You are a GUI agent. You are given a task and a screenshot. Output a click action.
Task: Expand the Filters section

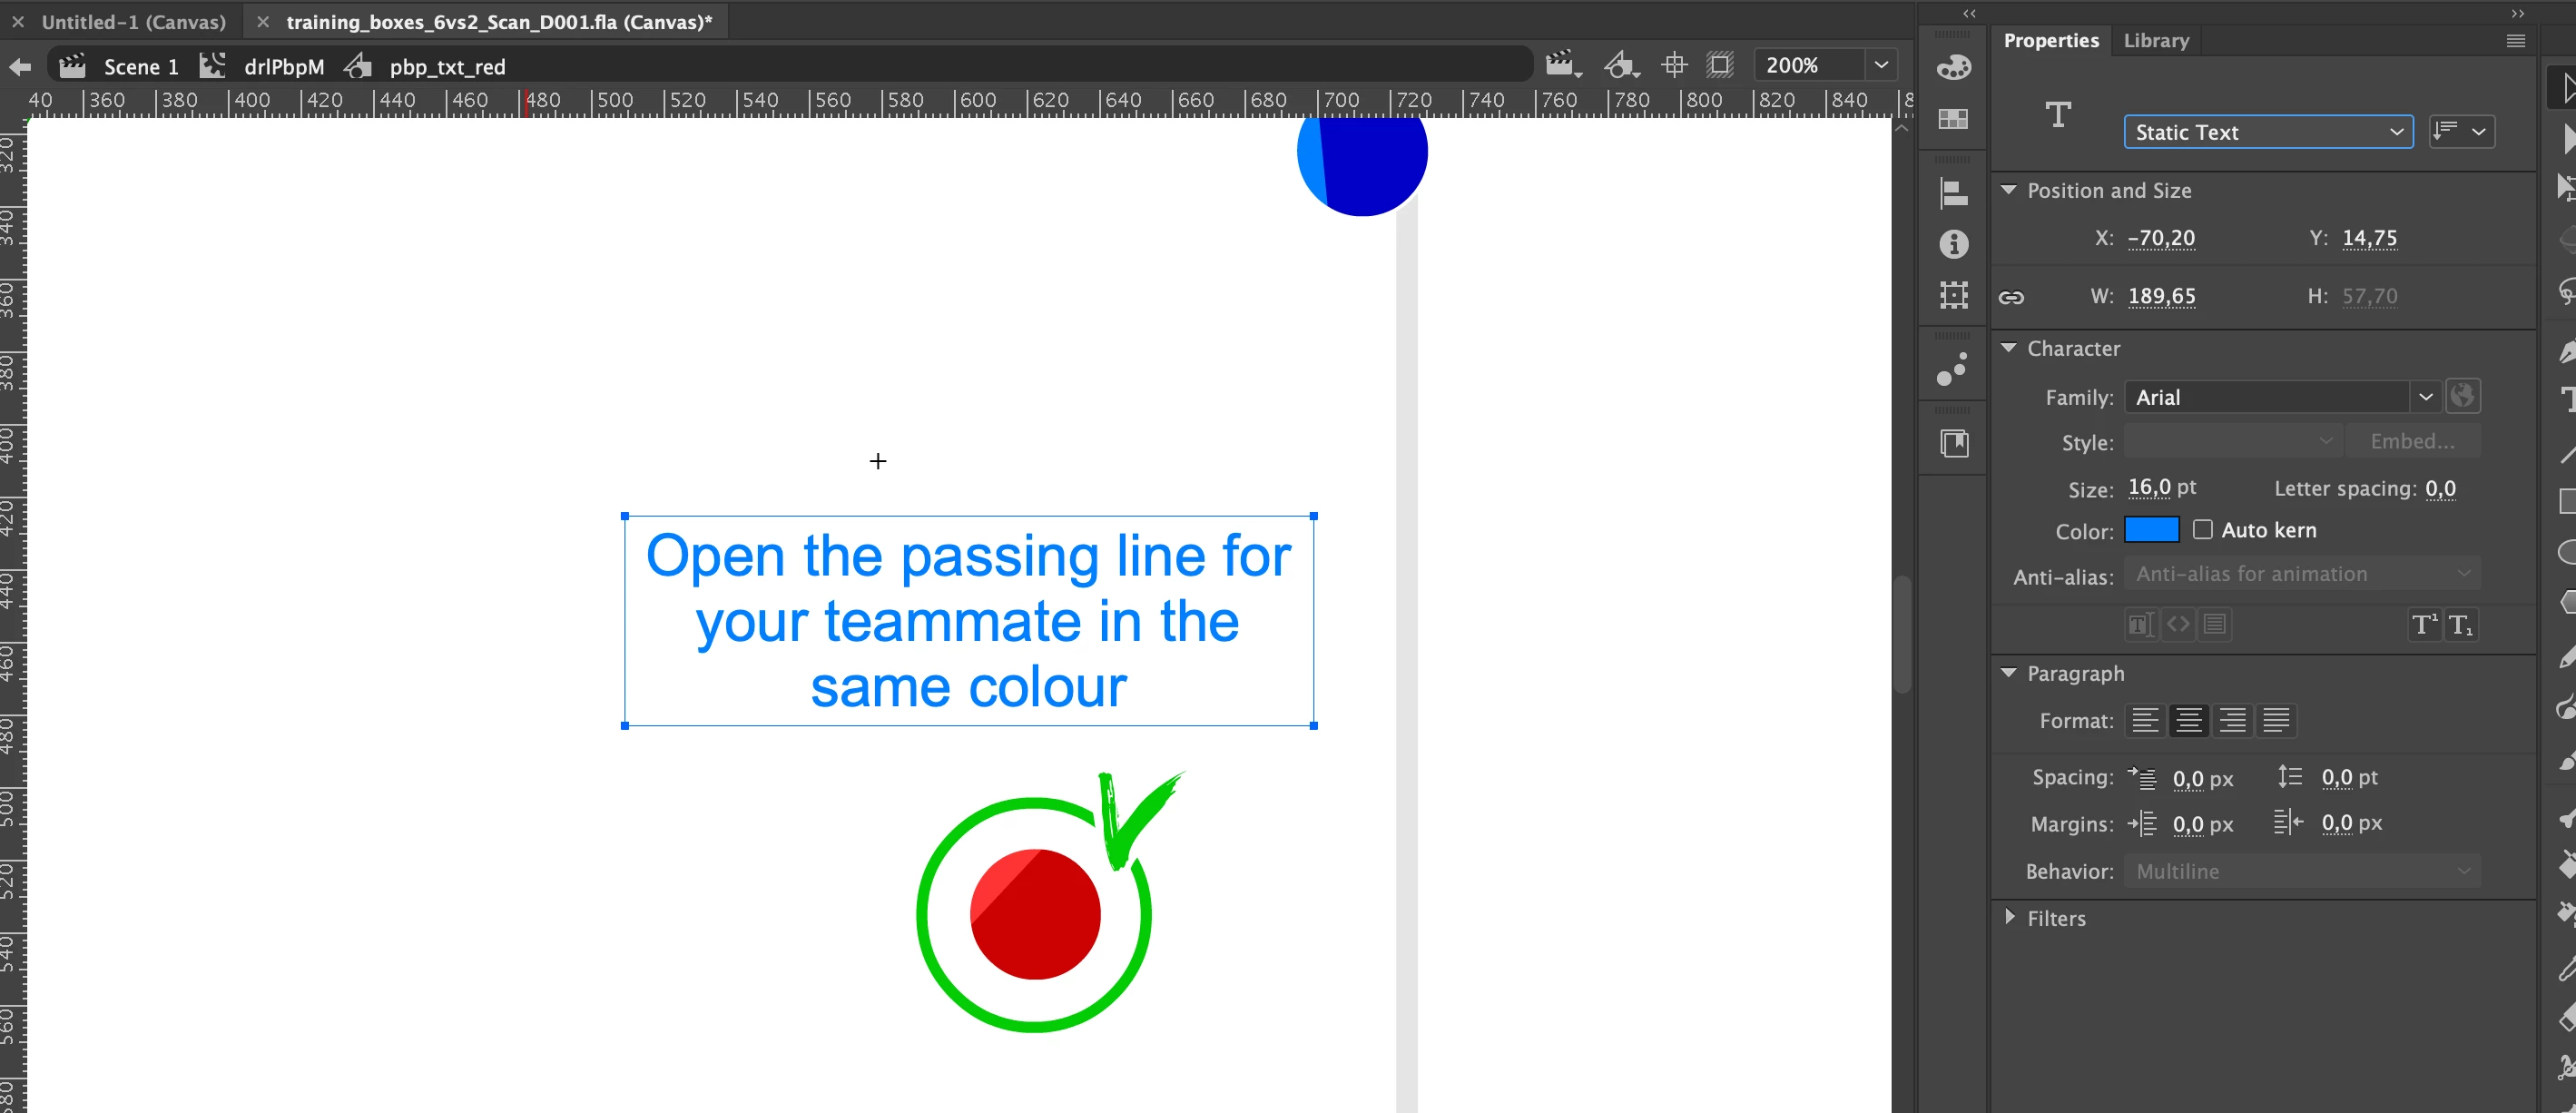pos(2009,917)
